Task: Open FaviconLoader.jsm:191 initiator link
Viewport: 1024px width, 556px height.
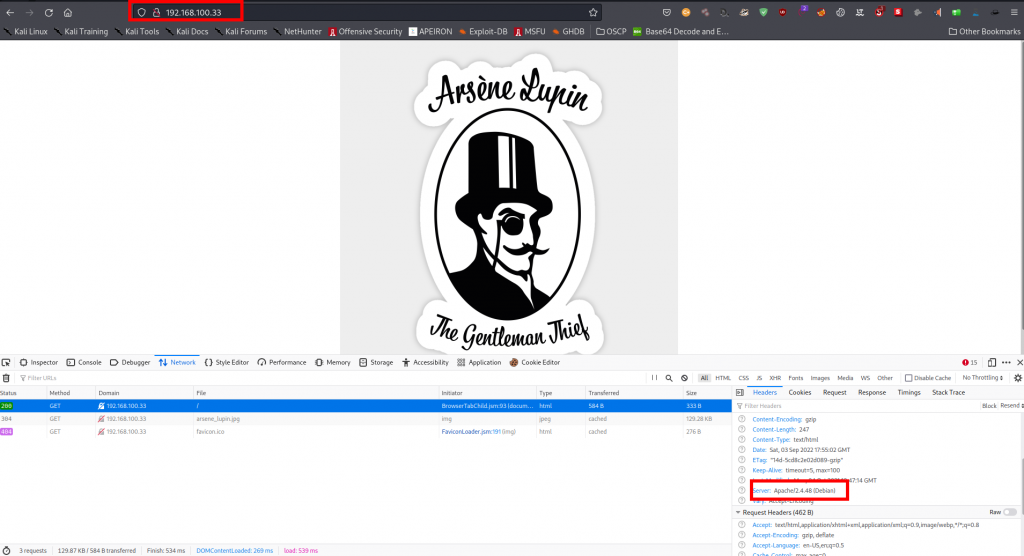Action: point(470,431)
